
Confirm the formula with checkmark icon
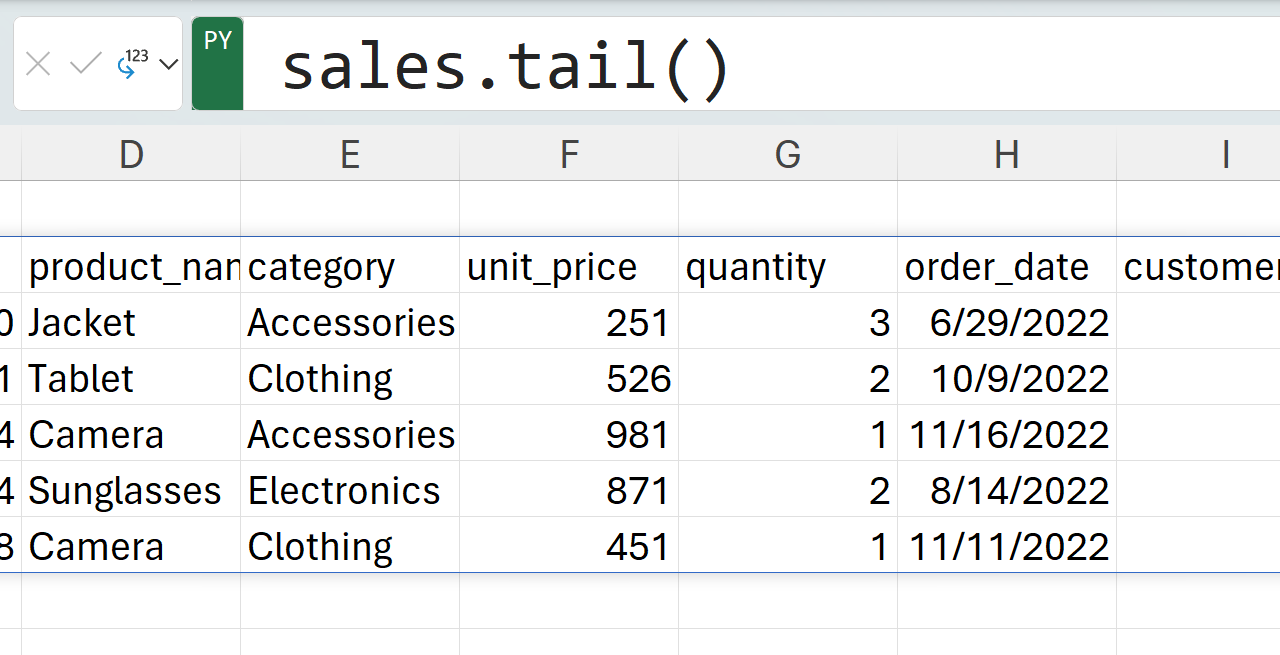86,65
